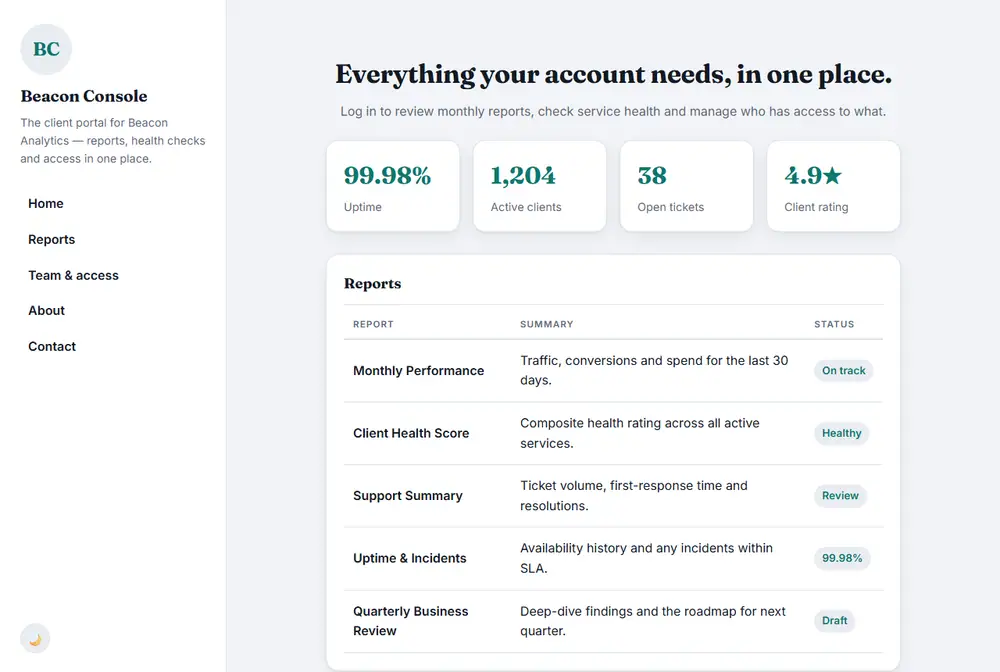
Task: Select the 1,204 Active clients card
Action: pyautogui.click(x=540, y=186)
